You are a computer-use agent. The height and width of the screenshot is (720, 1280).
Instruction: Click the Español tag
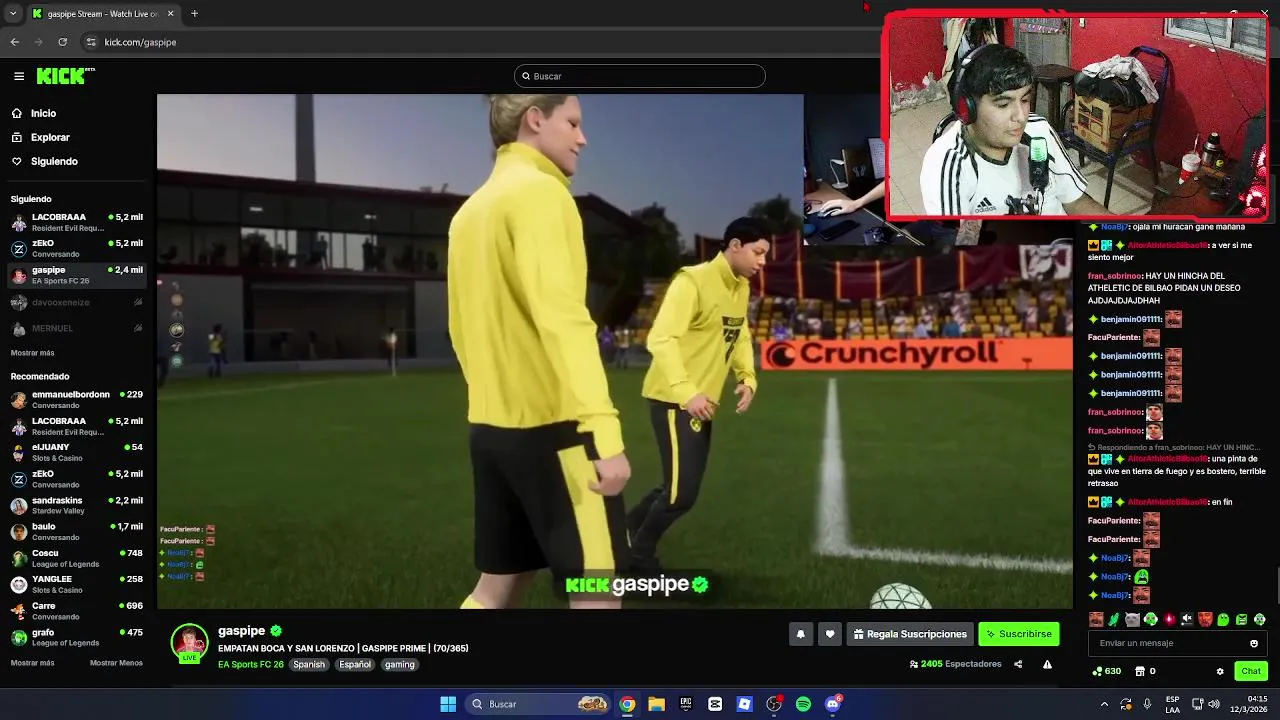point(355,664)
